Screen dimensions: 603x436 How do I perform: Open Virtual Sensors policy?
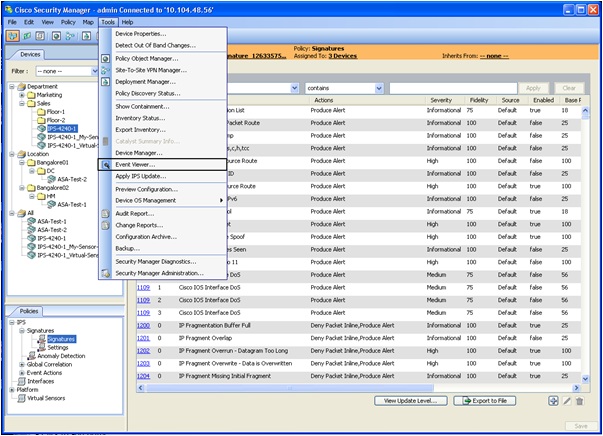pyautogui.click(x=46, y=398)
